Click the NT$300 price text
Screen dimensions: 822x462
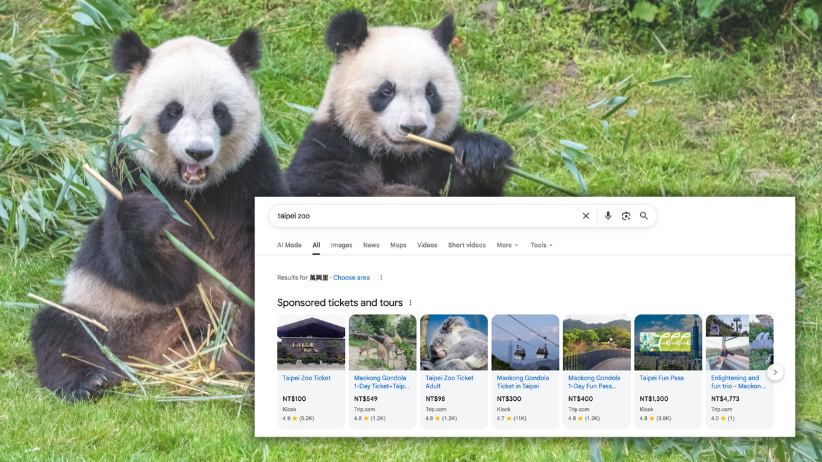tap(509, 399)
